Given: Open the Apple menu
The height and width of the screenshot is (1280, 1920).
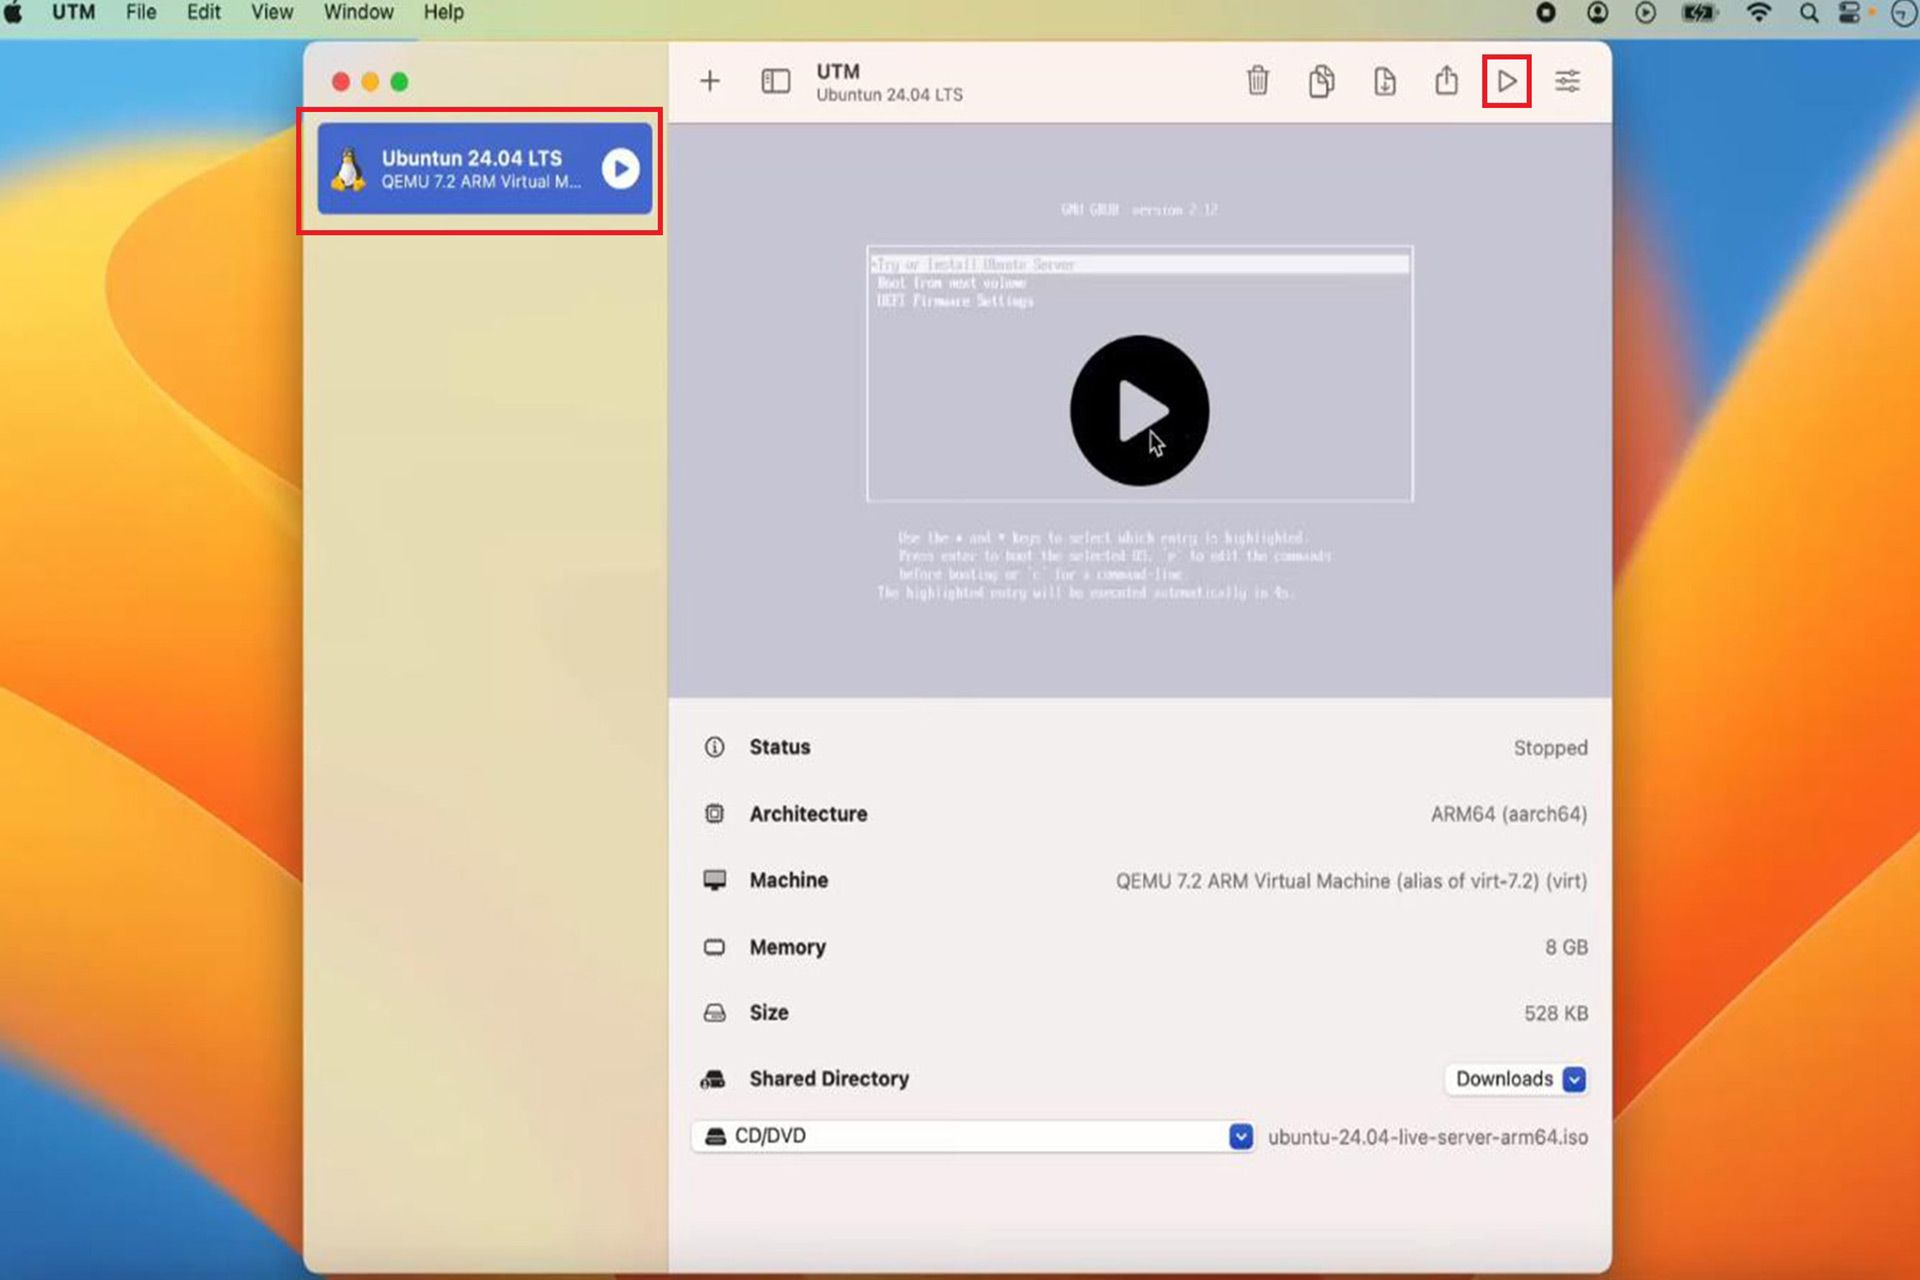Looking at the screenshot, I should coord(14,13).
